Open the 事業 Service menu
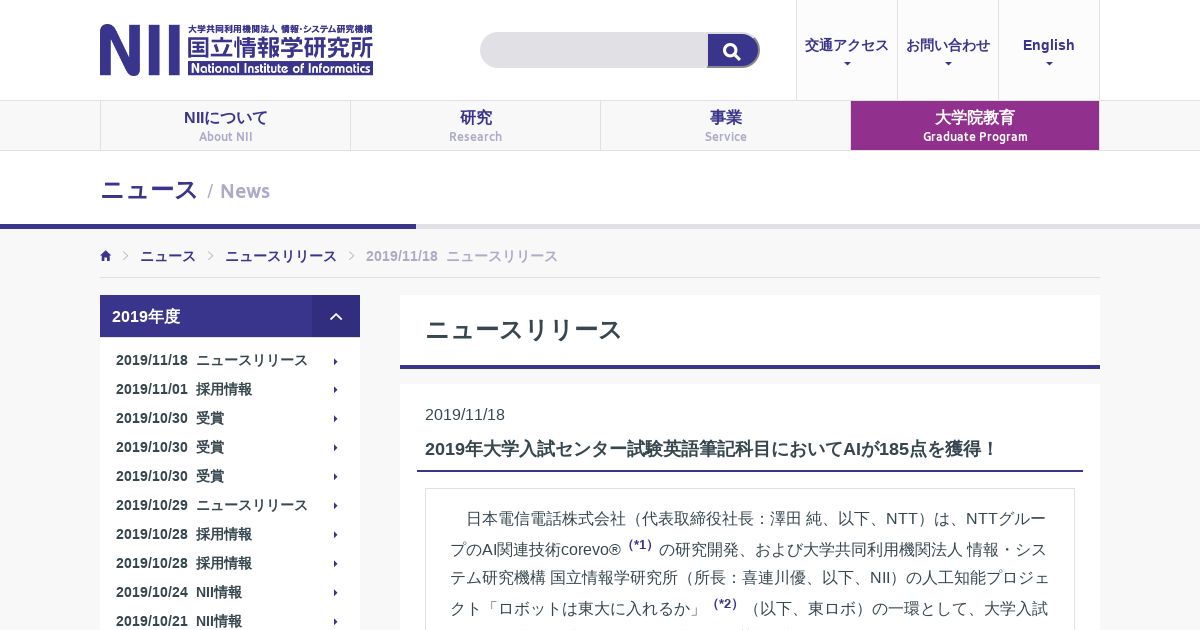The image size is (1200, 630). 725,125
